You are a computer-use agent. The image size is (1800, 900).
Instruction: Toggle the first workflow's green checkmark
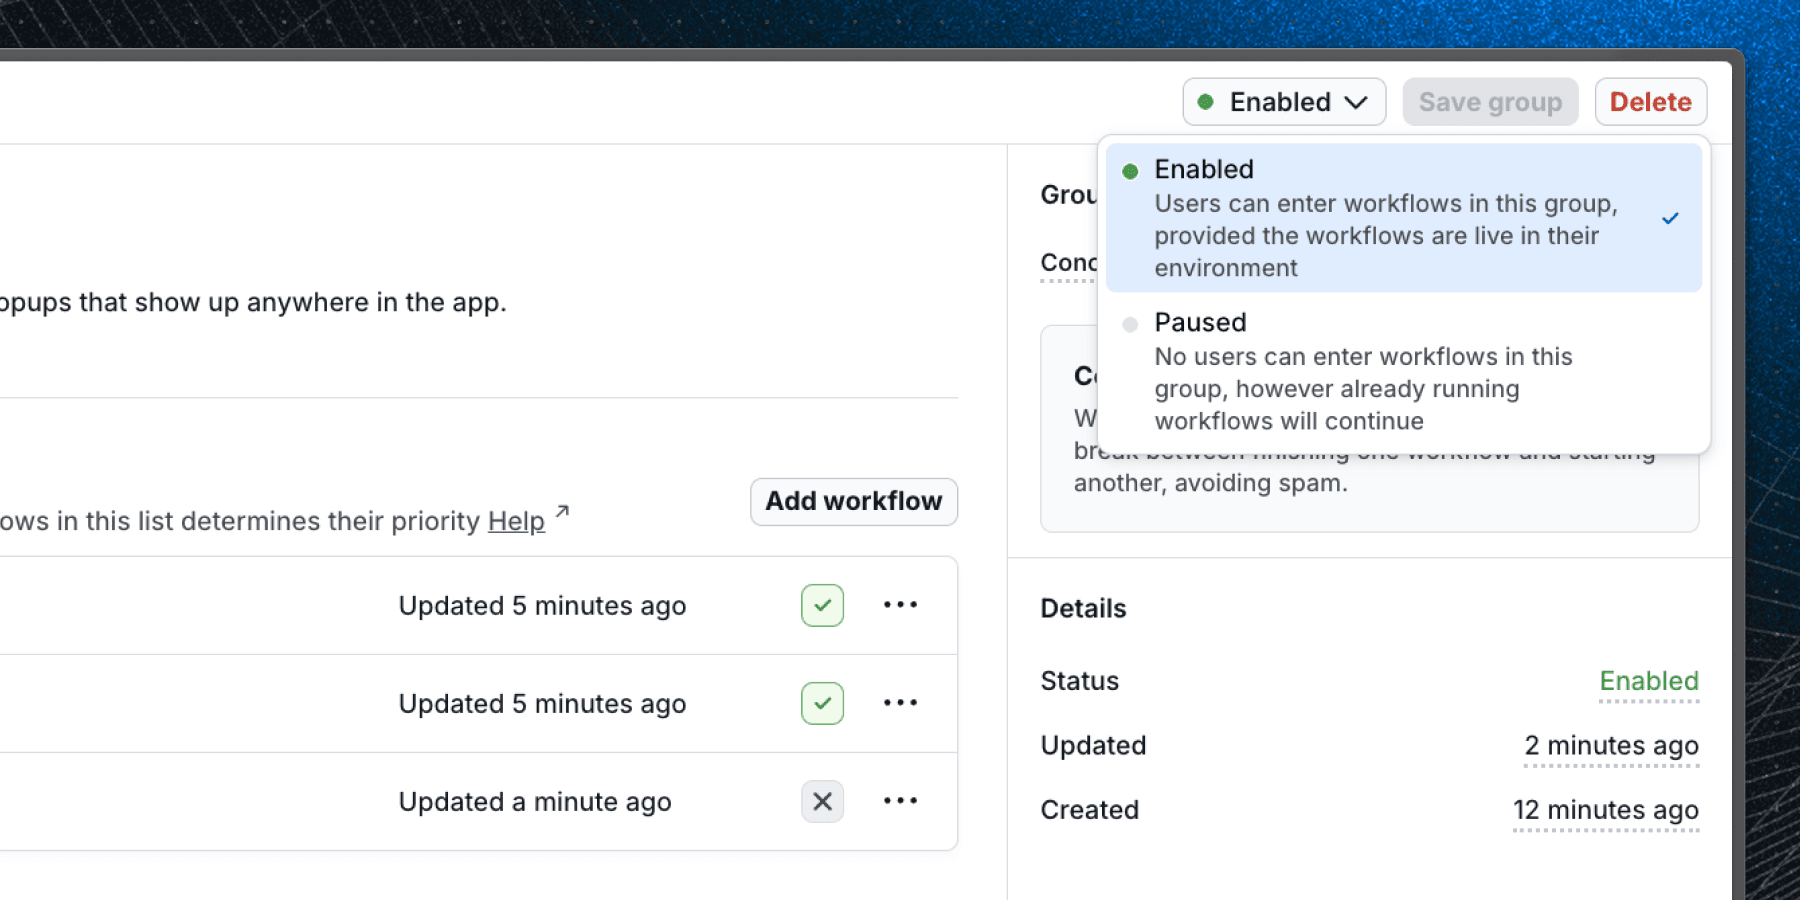(822, 605)
